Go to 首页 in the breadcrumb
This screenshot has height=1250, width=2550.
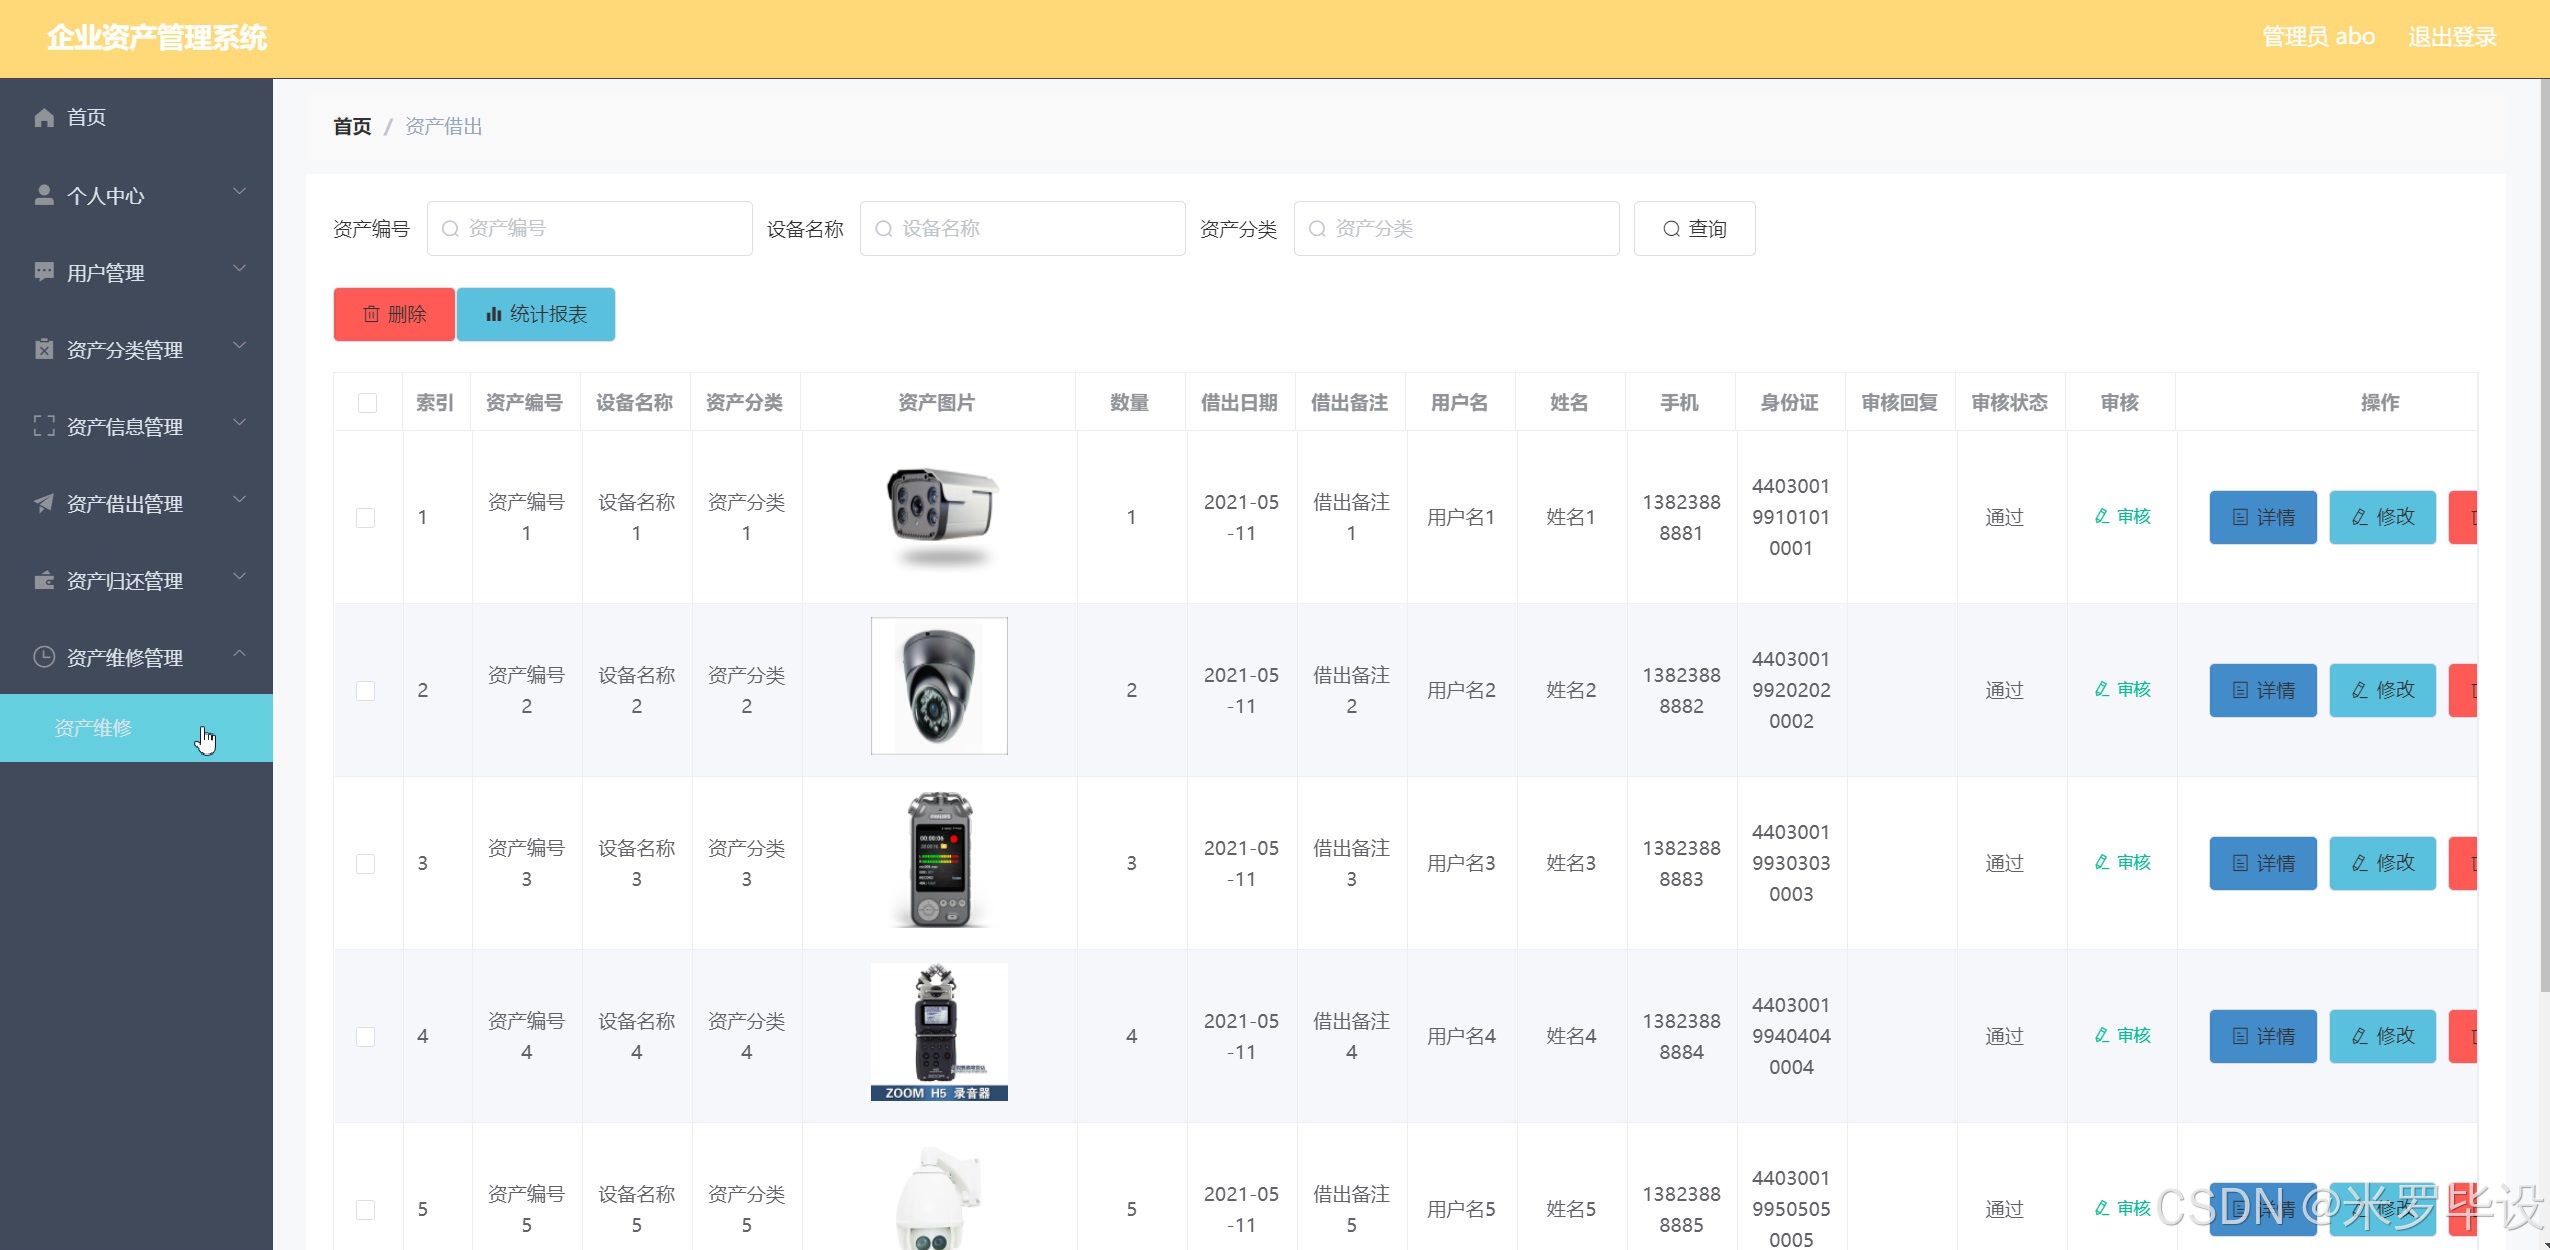point(352,126)
